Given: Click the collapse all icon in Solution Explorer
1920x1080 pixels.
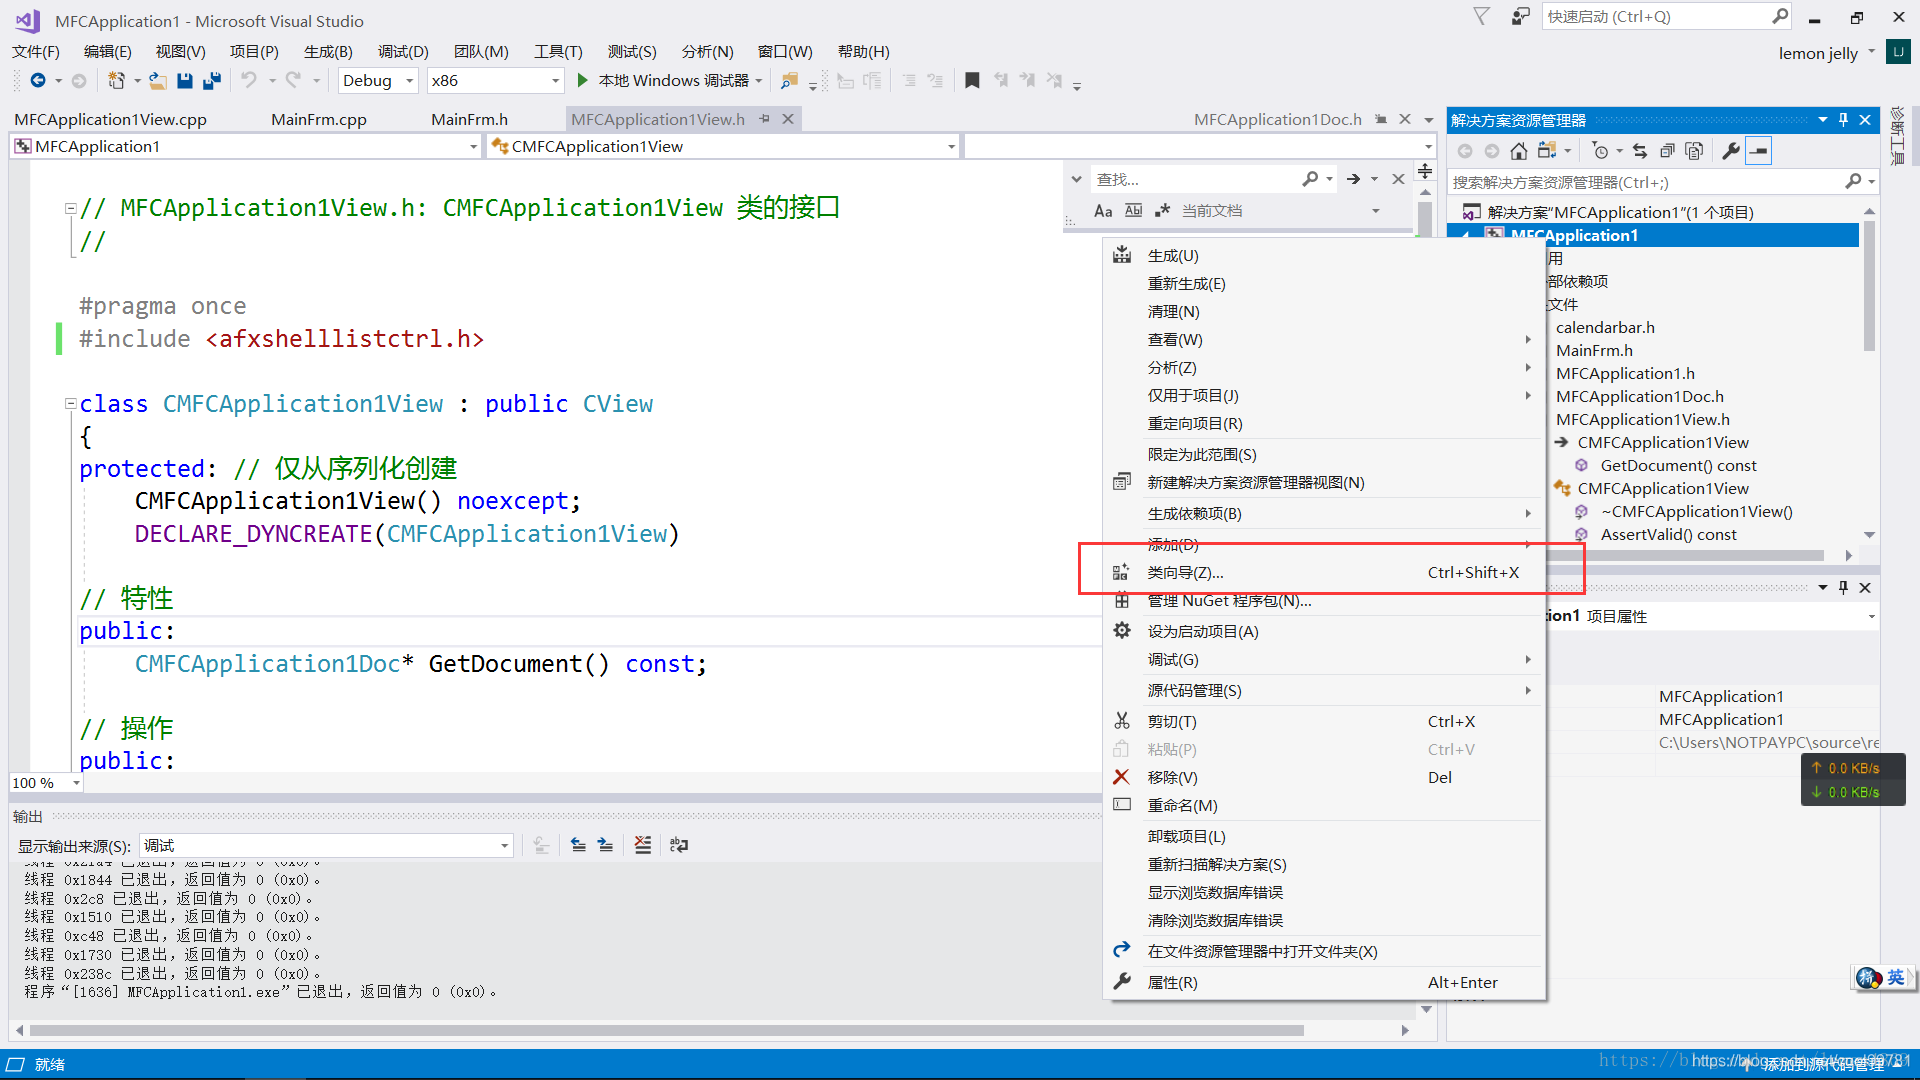Looking at the screenshot, I should click(x=1667, y=151).
